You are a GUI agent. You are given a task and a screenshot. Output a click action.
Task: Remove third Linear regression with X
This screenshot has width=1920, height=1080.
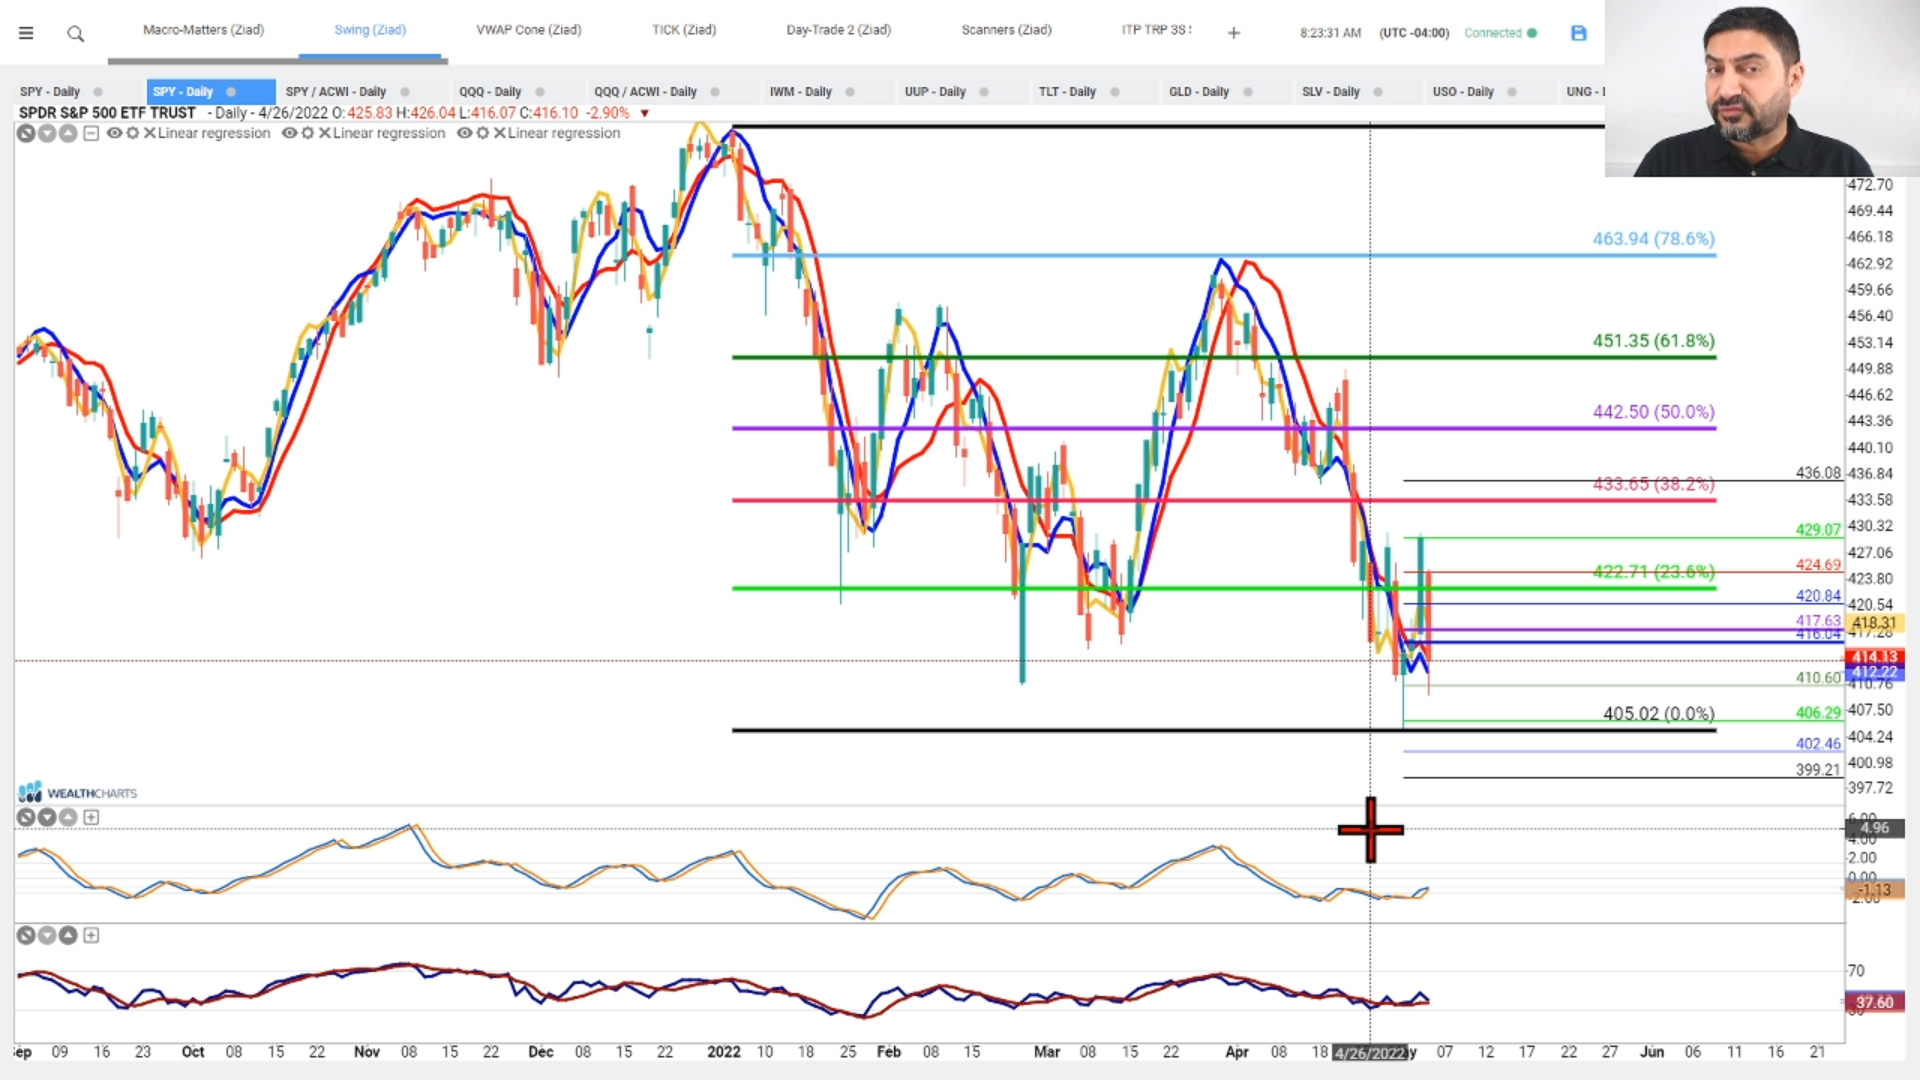(x=500, y=133)
